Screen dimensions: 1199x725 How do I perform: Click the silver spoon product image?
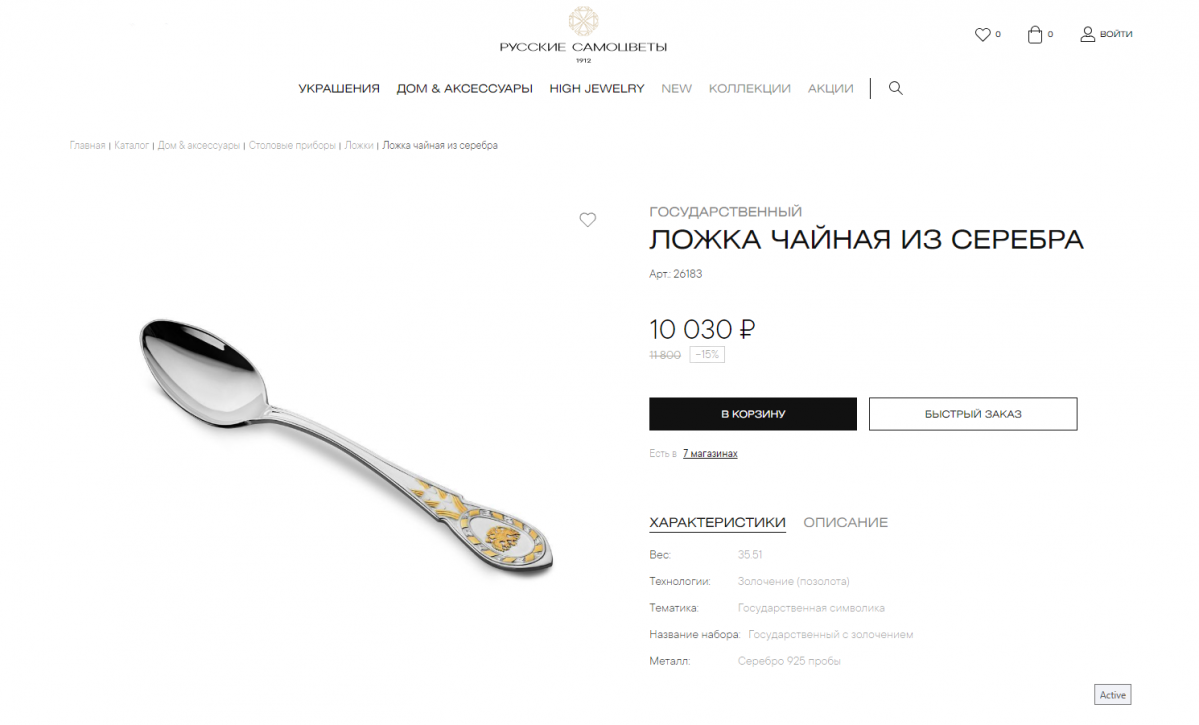346,447
